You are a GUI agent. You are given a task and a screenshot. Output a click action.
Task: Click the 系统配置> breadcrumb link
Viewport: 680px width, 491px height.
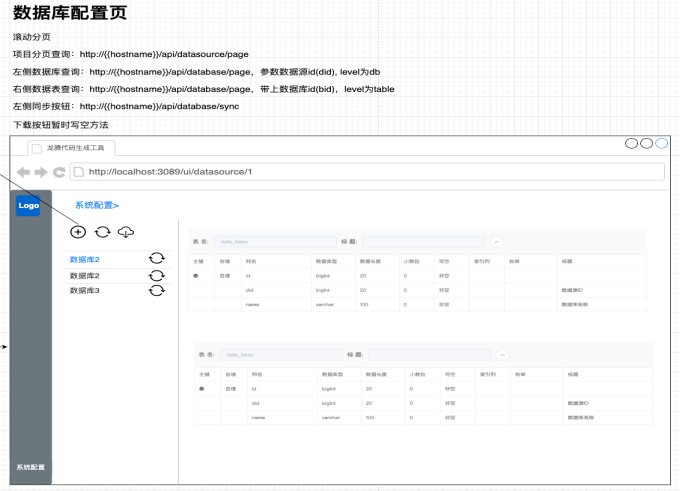click(x=96, y=205)
